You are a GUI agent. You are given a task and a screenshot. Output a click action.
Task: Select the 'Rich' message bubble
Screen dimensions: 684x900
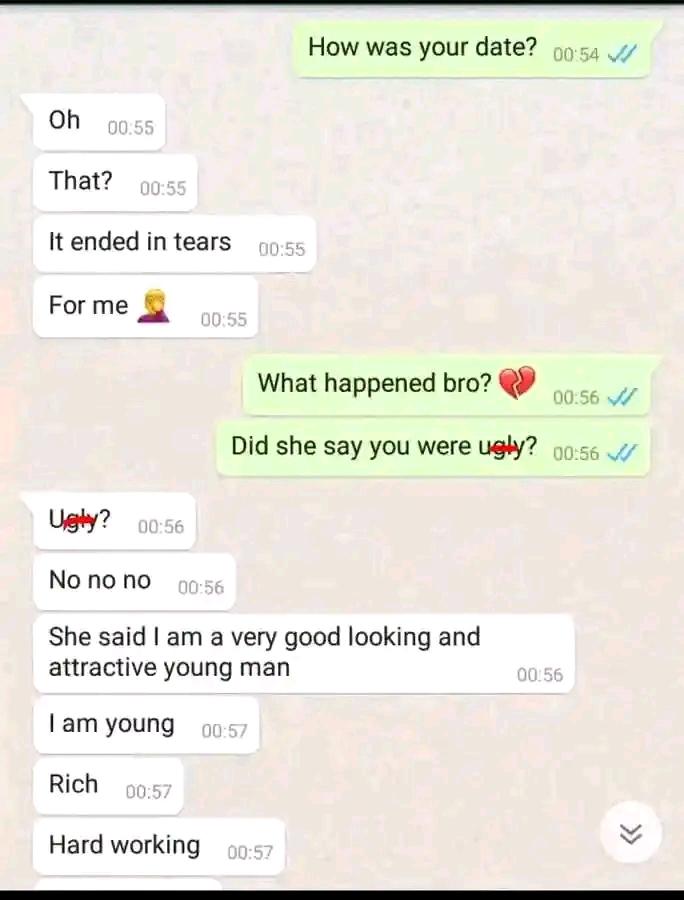tap(108, 786)
